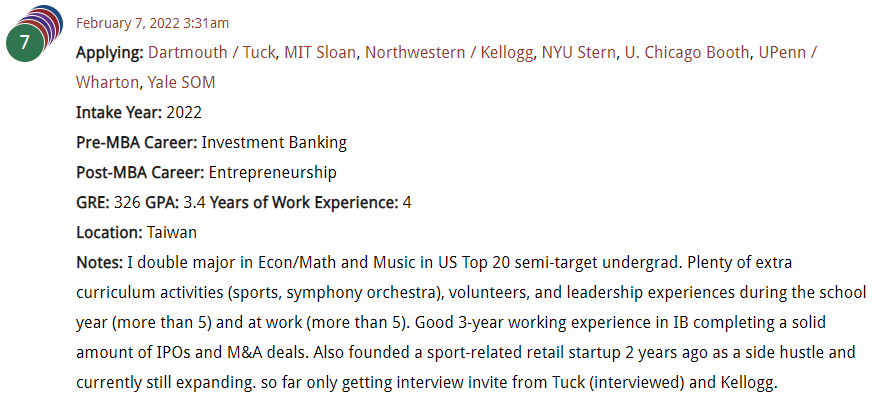
Task: Click the Location value Taiwan
Action: click(172, 232)
